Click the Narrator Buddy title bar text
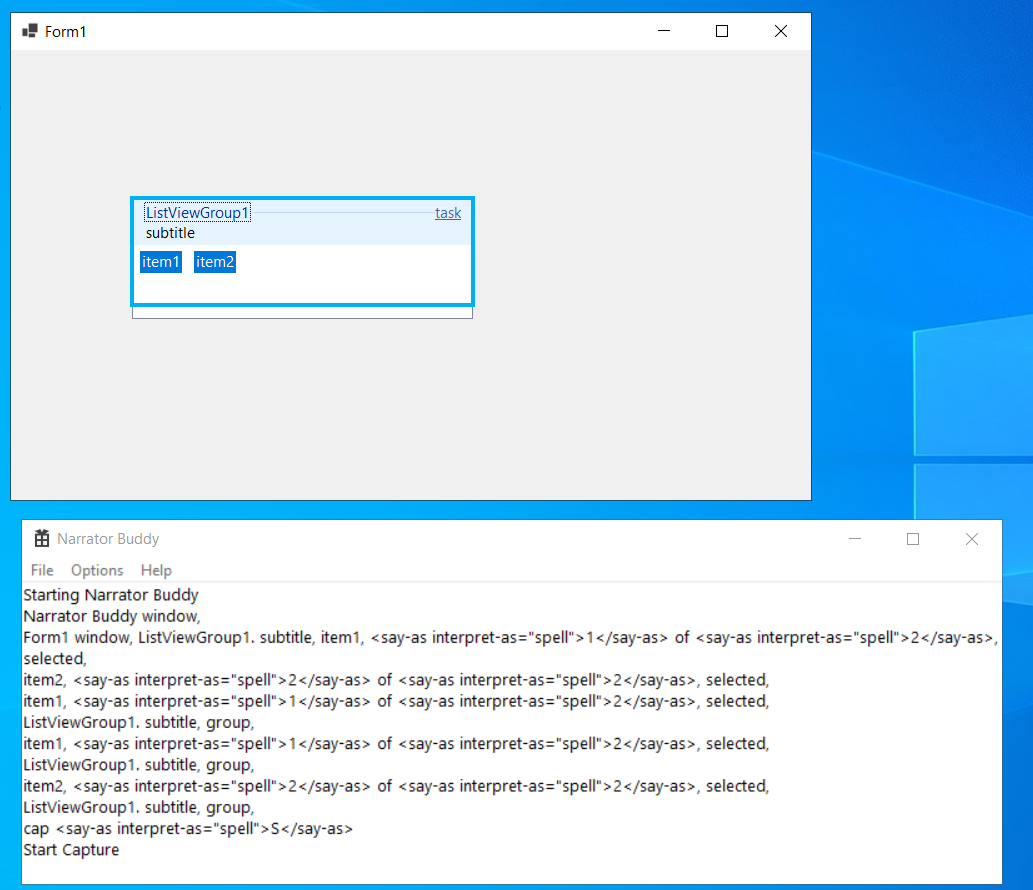The height and width of the screenshot is (890, 1033). point(110,538)
